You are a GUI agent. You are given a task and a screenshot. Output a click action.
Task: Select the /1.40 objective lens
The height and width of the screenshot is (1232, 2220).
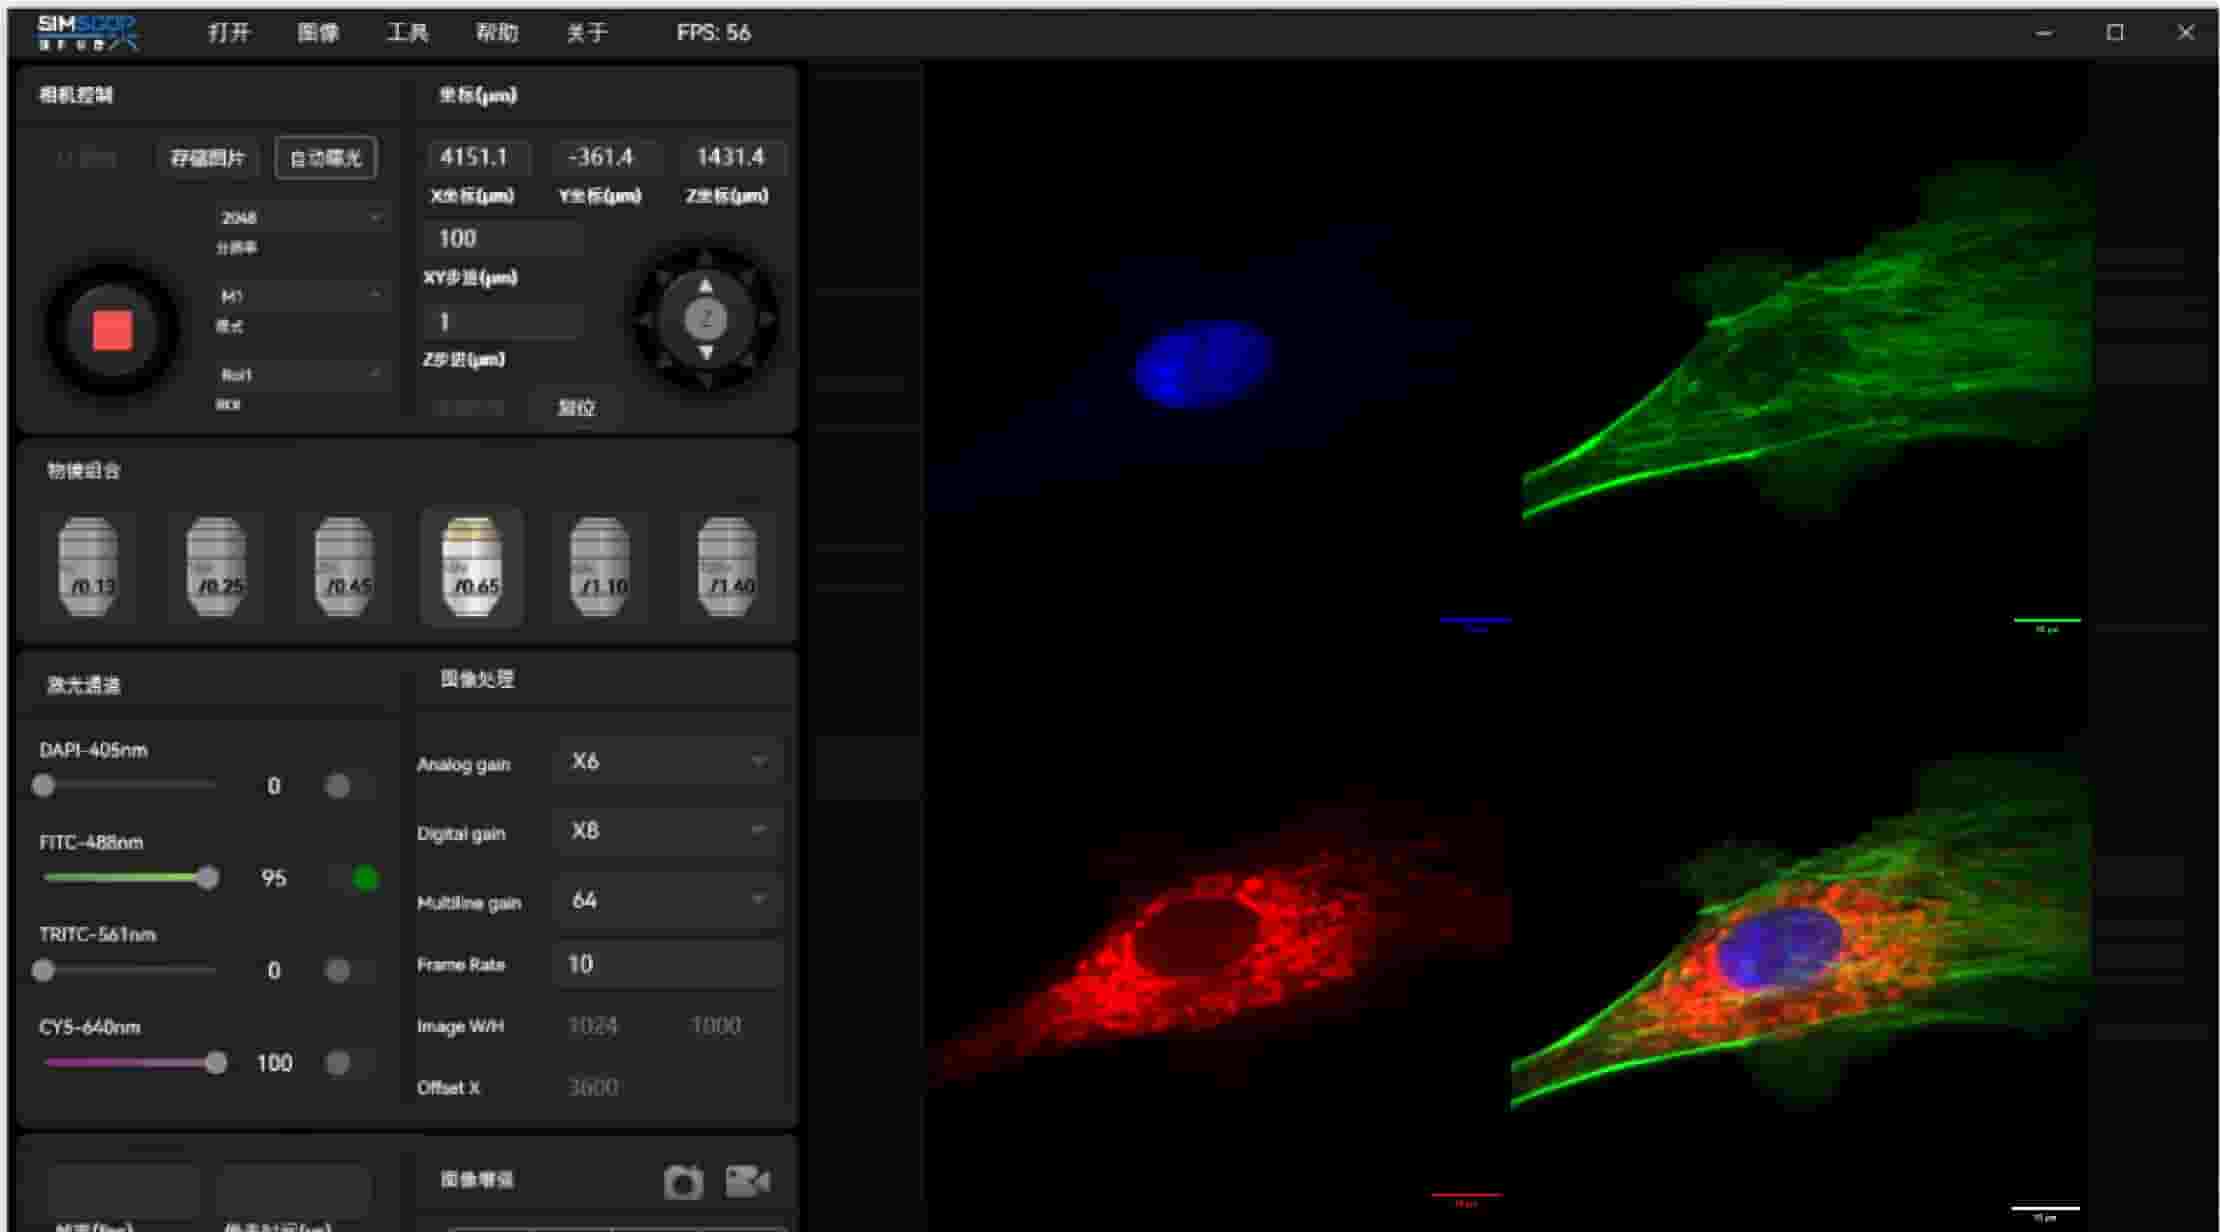(727, 567)
